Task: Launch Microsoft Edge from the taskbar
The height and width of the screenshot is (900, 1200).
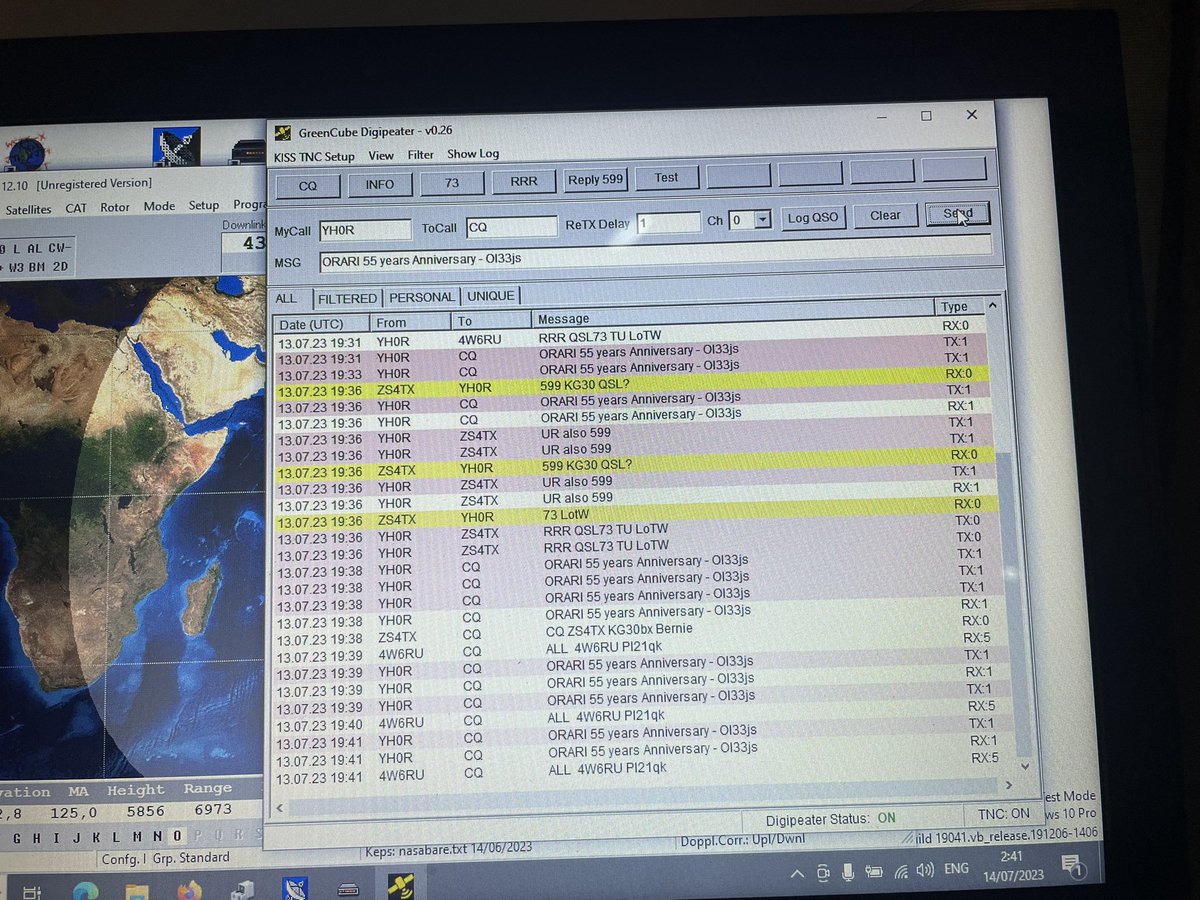Action: pos(84,891)
